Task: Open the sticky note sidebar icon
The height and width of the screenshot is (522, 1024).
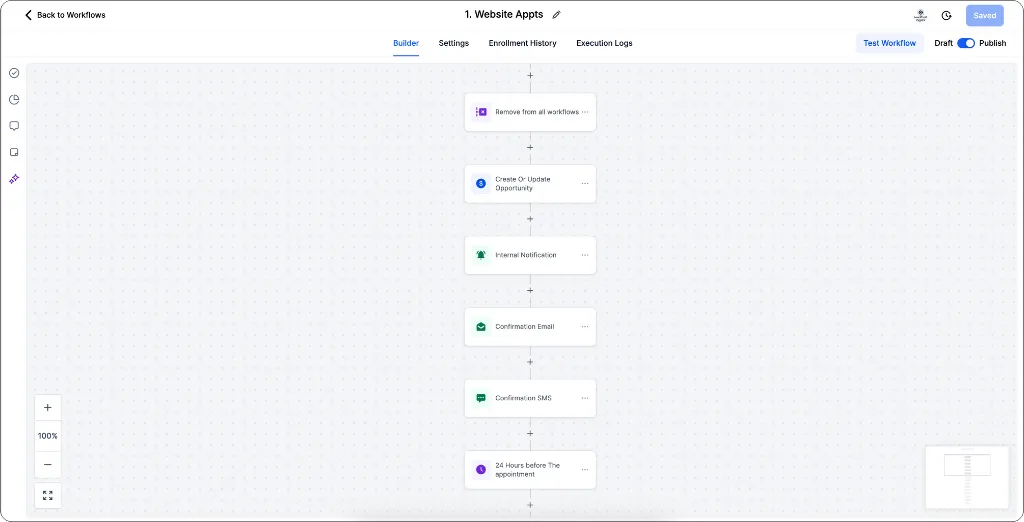Action: pos(14,152)
